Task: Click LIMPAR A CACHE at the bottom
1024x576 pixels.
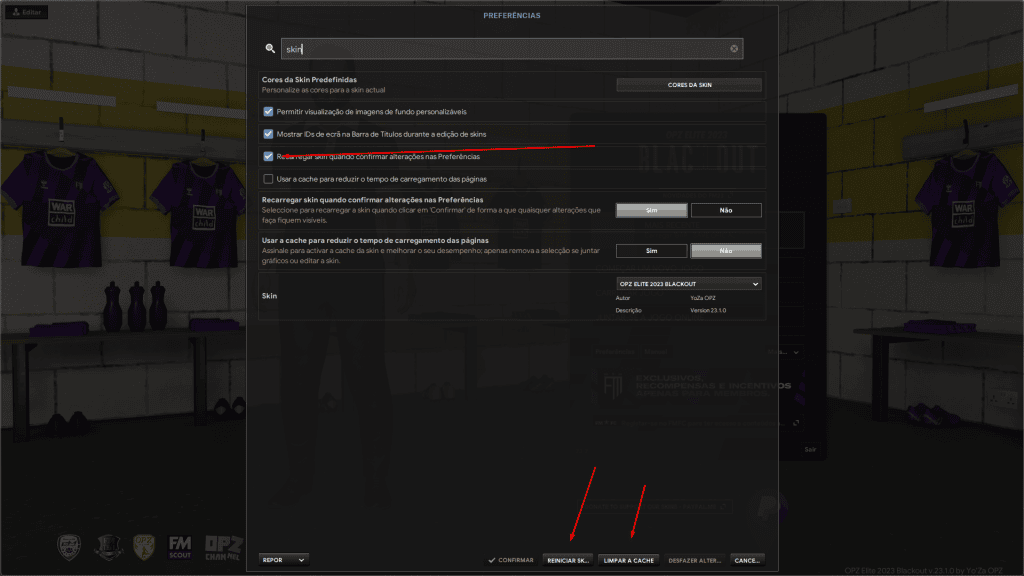Action: 629,560
